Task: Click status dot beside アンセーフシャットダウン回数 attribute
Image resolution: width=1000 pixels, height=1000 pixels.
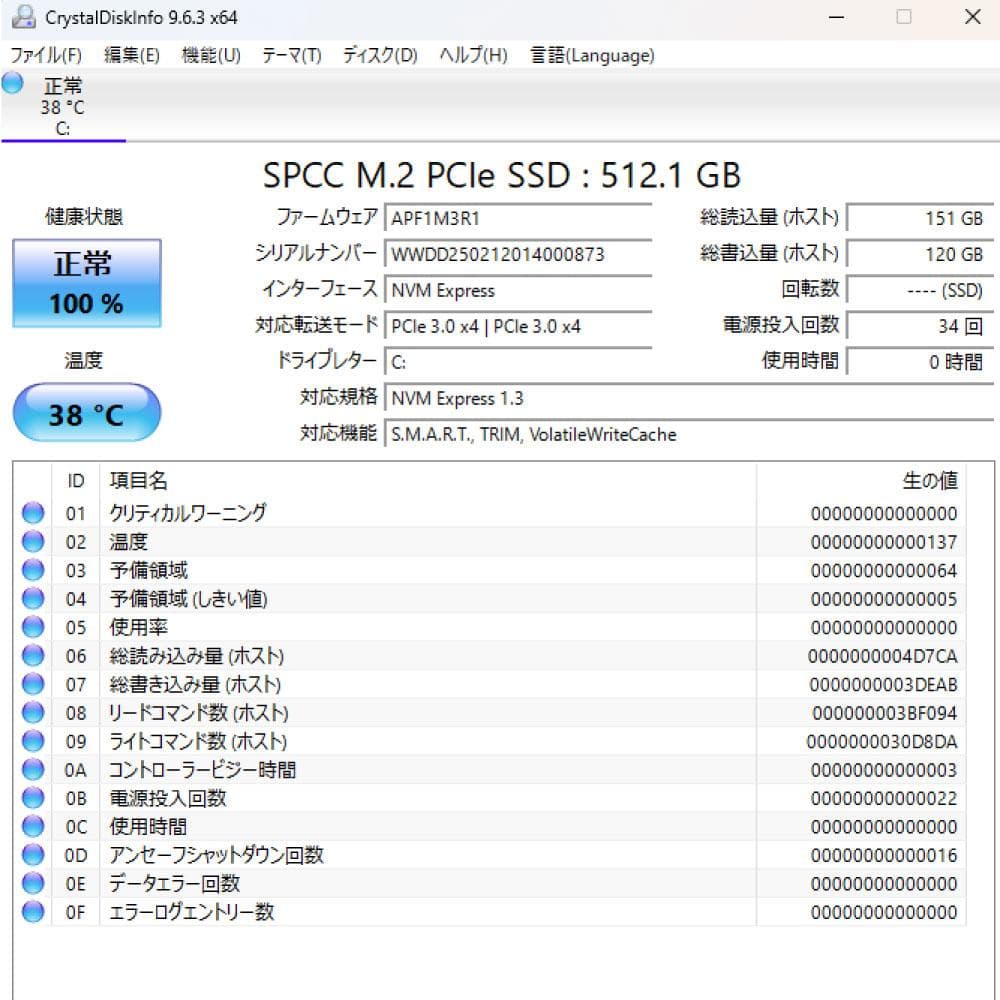Action: pos(33,855)
